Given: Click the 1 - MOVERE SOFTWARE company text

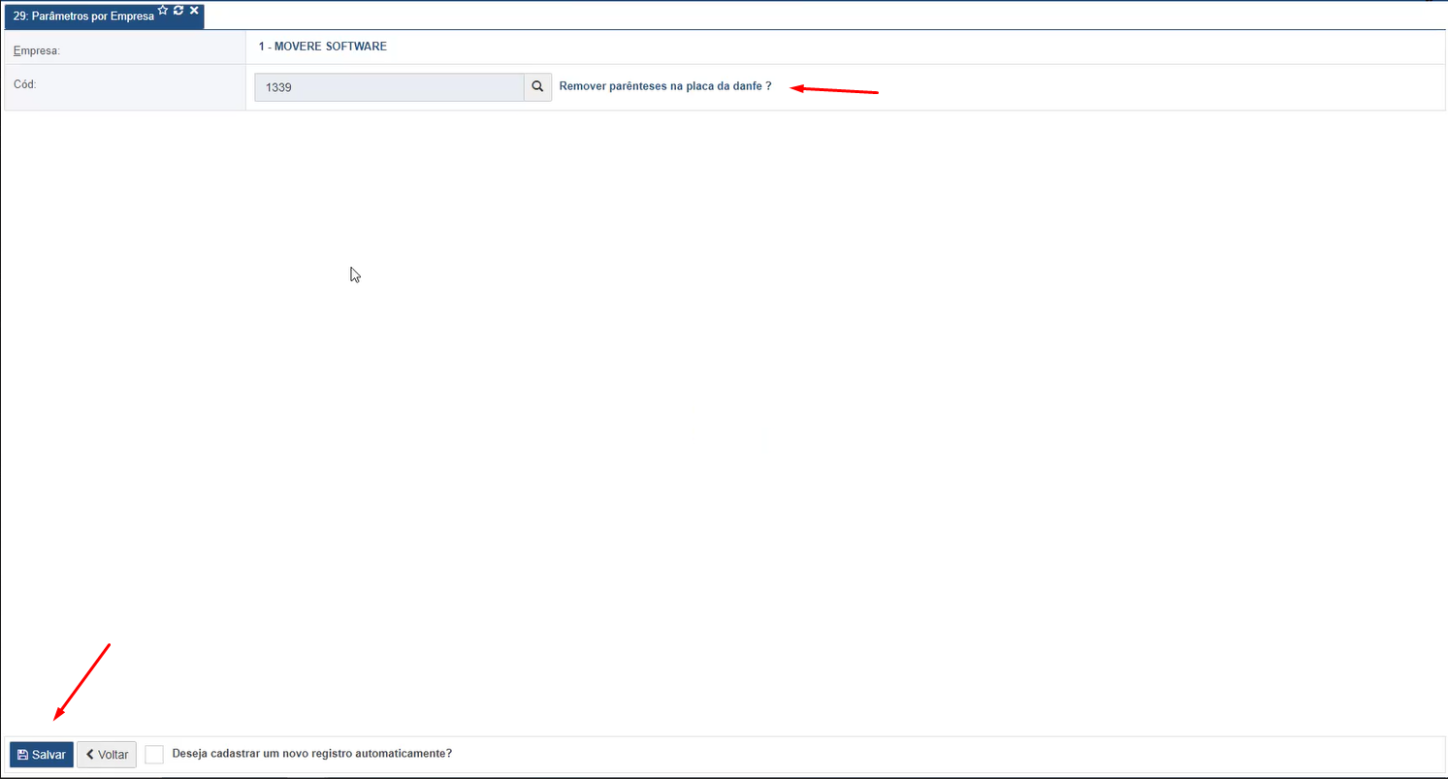Looking at the screenshot, I should point(322,47).
